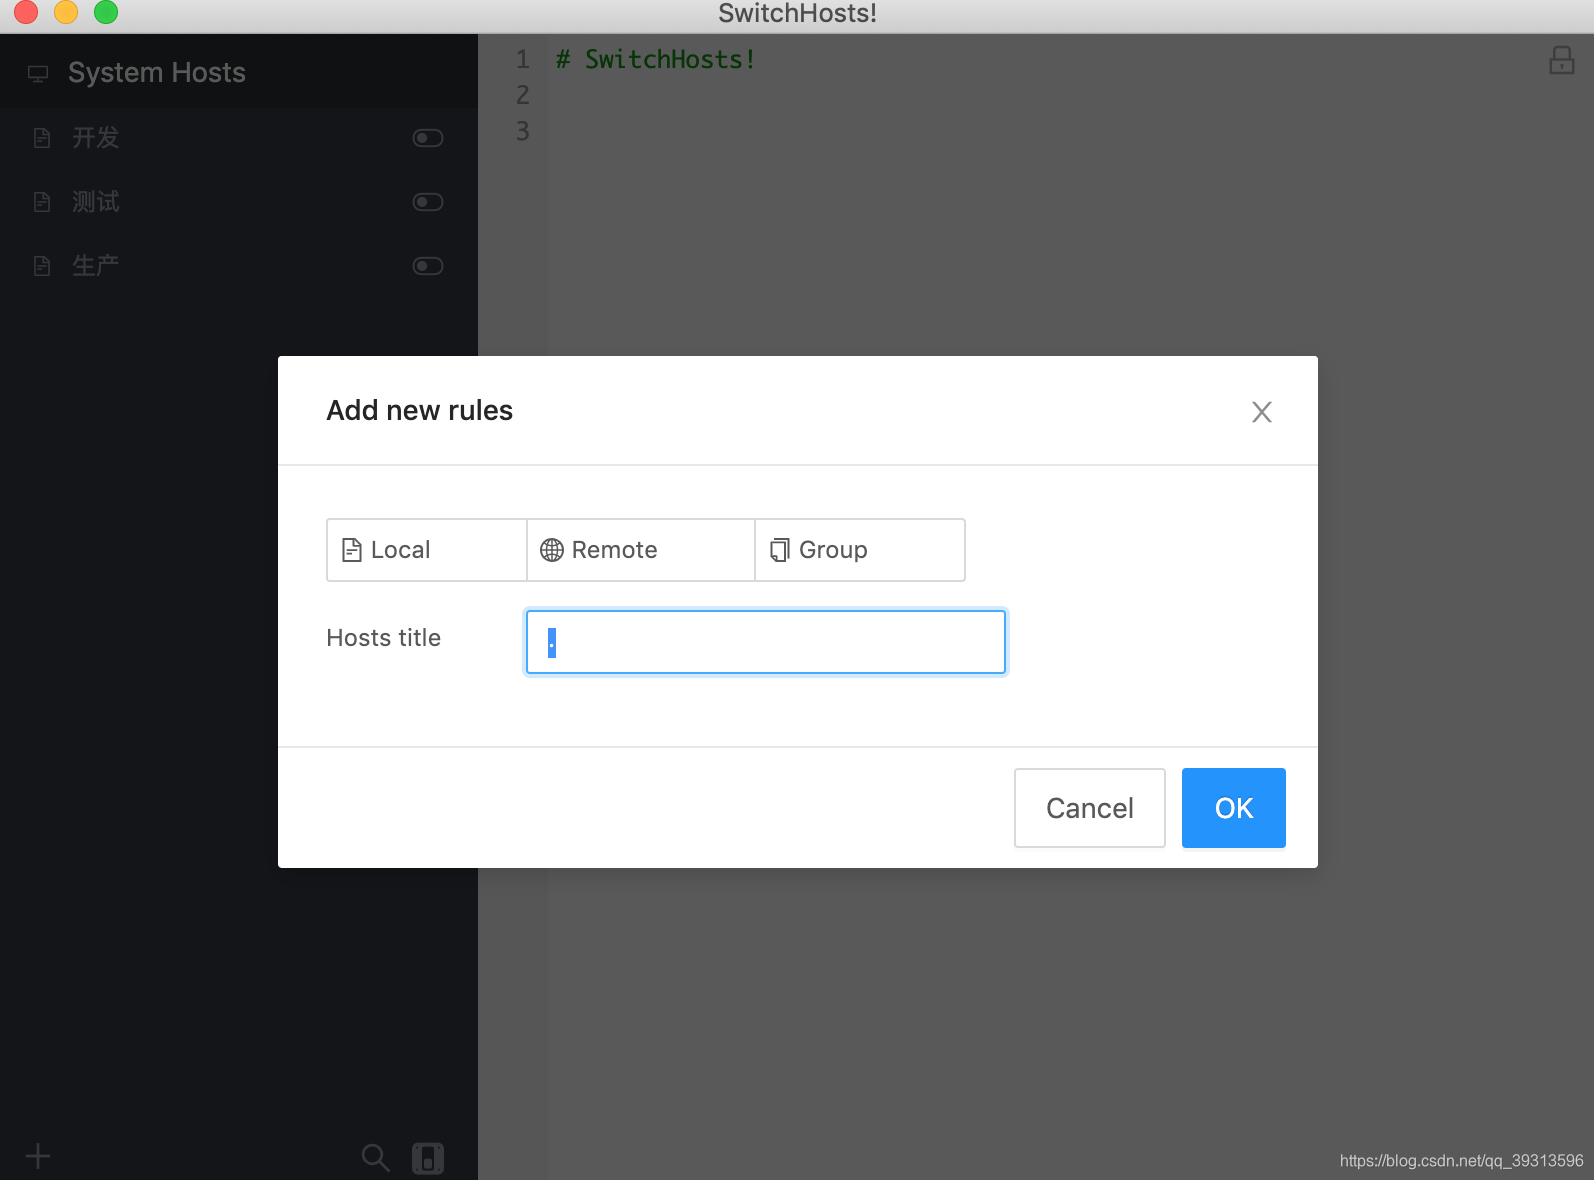Image resolution: width=1594 pixels, height=1180 pixels.
Task: Click the '# SwitchHosts!' comment line
Action: coord(655,60)
